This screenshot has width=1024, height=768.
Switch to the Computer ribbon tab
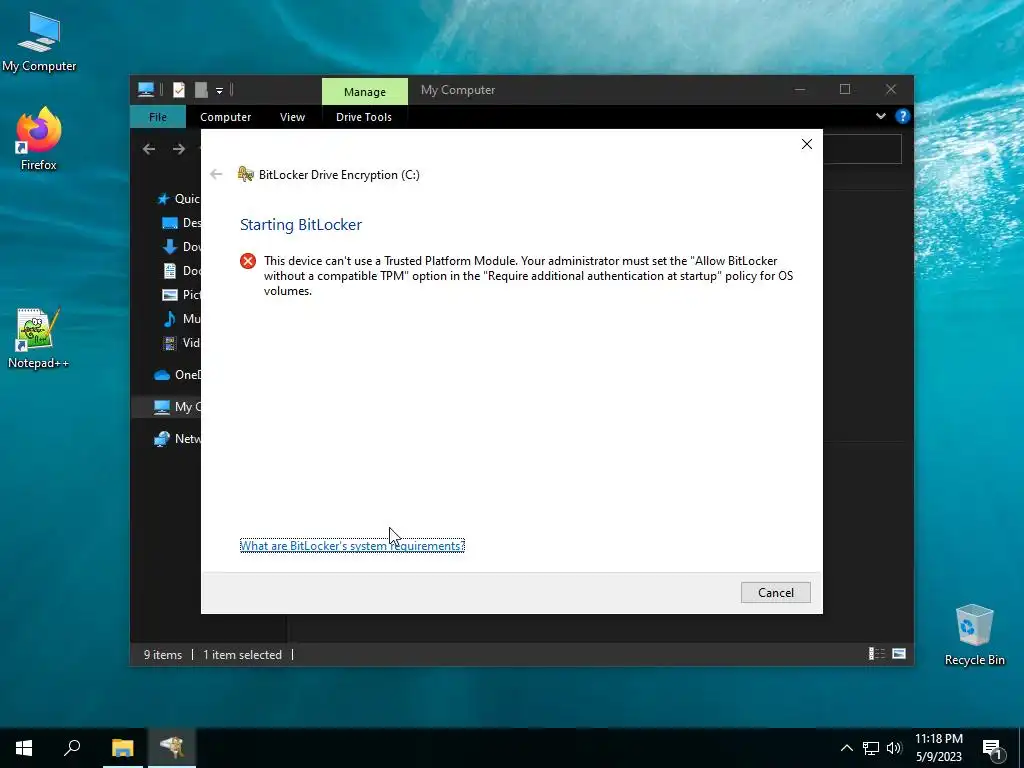coord(225,117)
